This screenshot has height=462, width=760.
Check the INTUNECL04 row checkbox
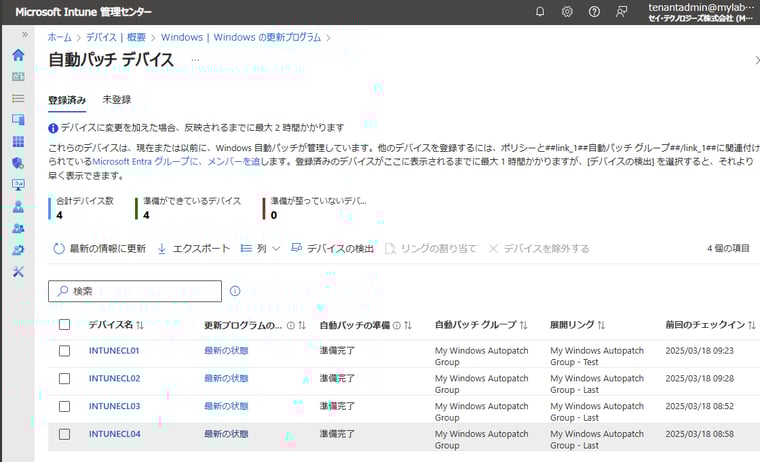(x=64, y=434)
